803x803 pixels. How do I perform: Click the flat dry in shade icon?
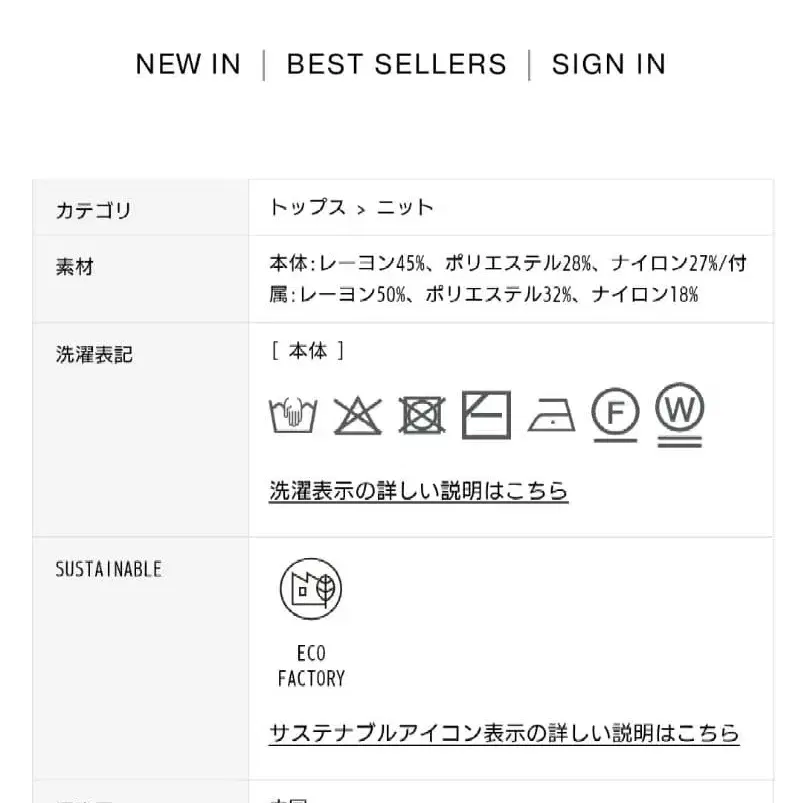pos(487,414)
